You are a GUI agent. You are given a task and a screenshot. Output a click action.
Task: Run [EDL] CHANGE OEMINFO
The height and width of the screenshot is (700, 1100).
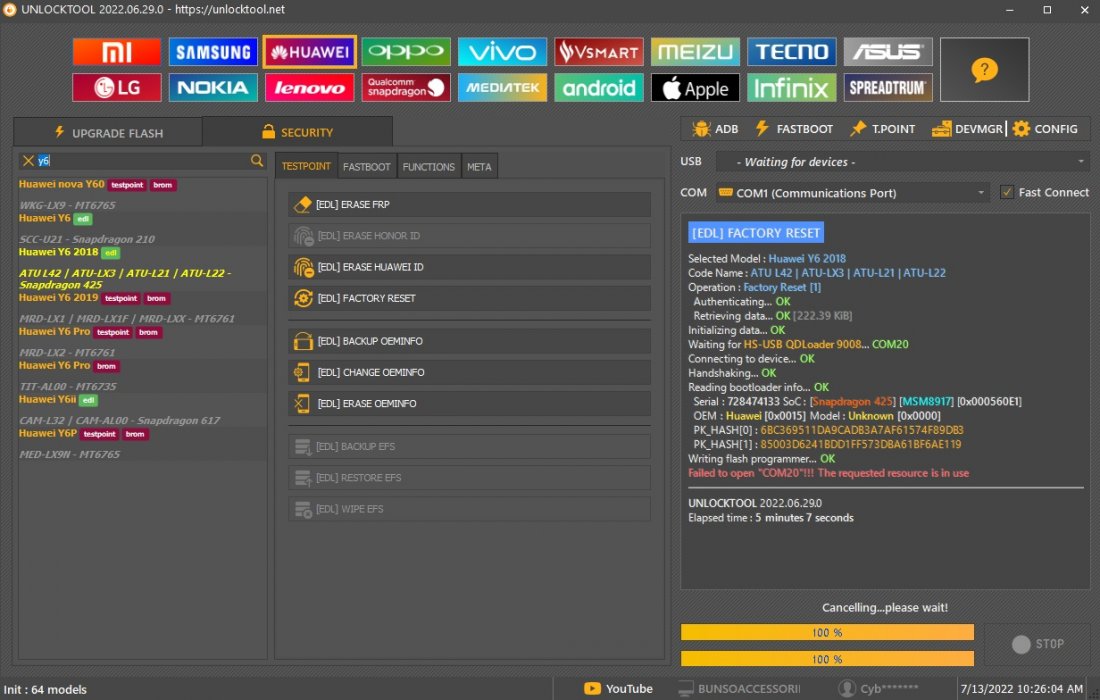469,372
